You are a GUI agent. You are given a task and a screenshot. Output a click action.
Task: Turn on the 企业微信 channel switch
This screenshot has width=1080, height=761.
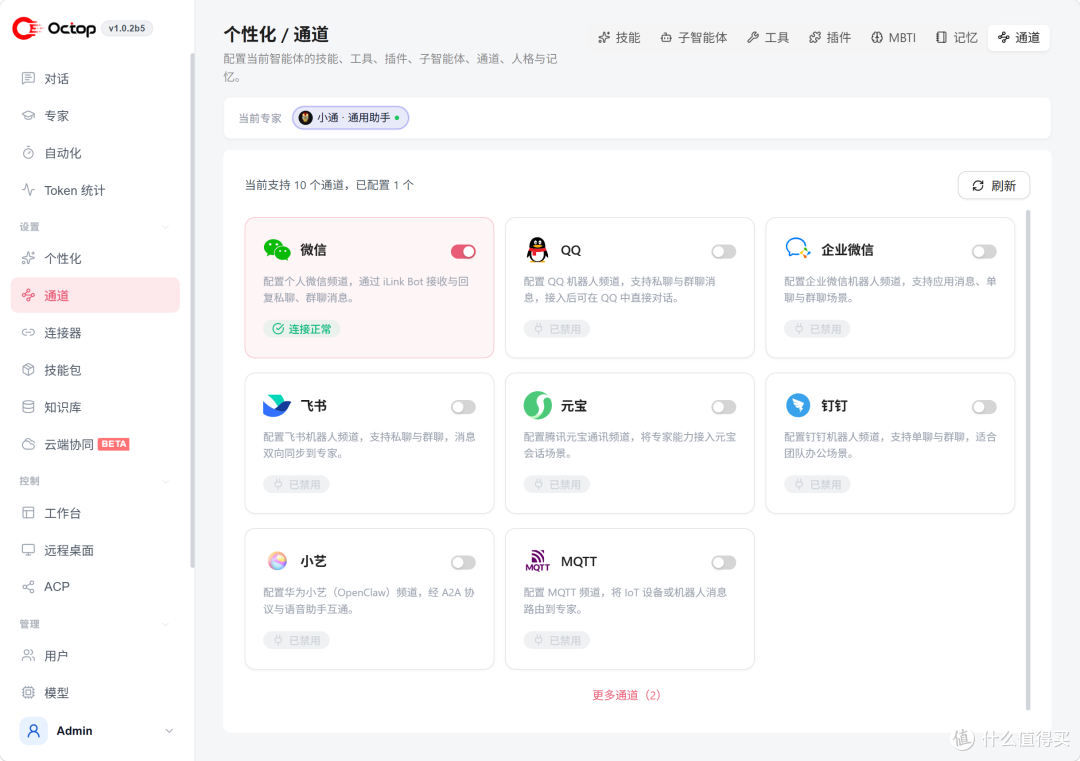tap(984, 251)
